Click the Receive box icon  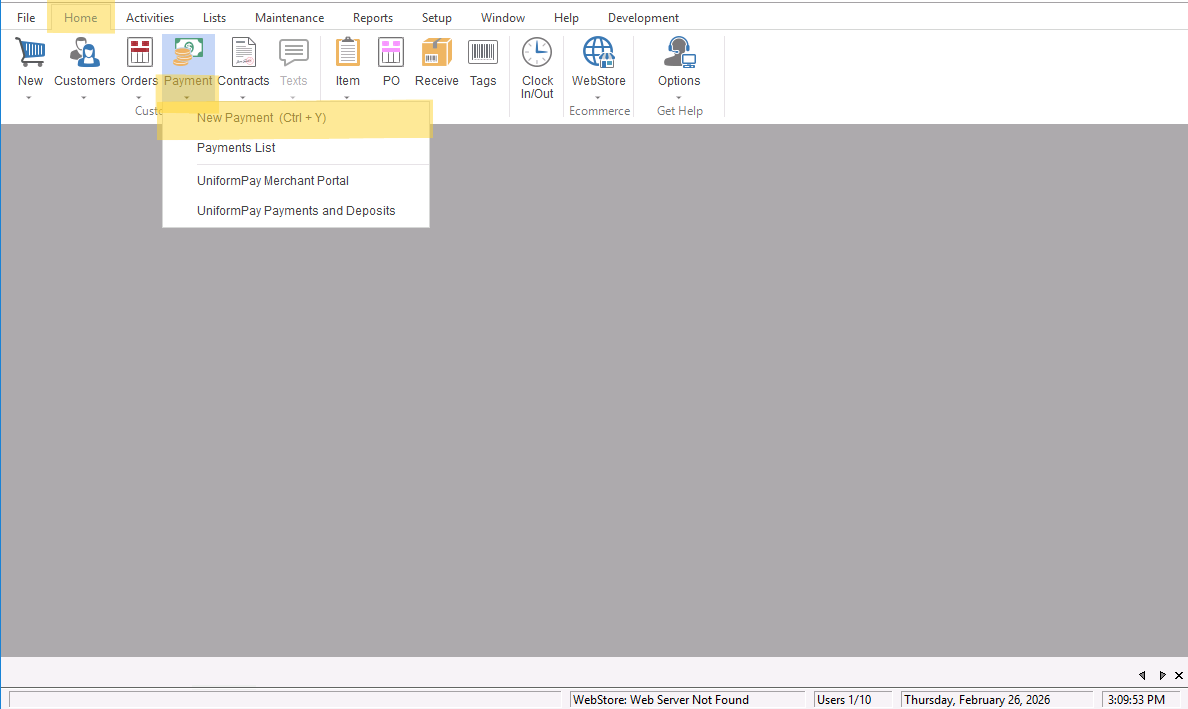point(436,53)
